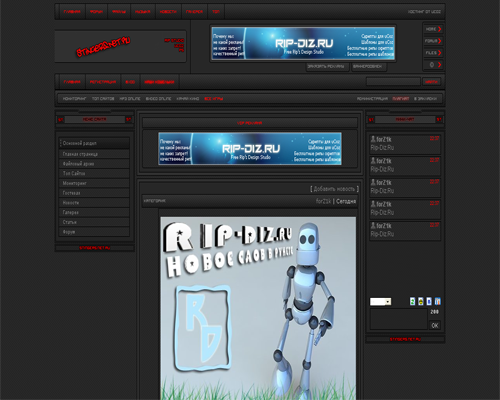
Task: Click the RIP-DIZ.RU header banner
Action: [x=303, y=43]
